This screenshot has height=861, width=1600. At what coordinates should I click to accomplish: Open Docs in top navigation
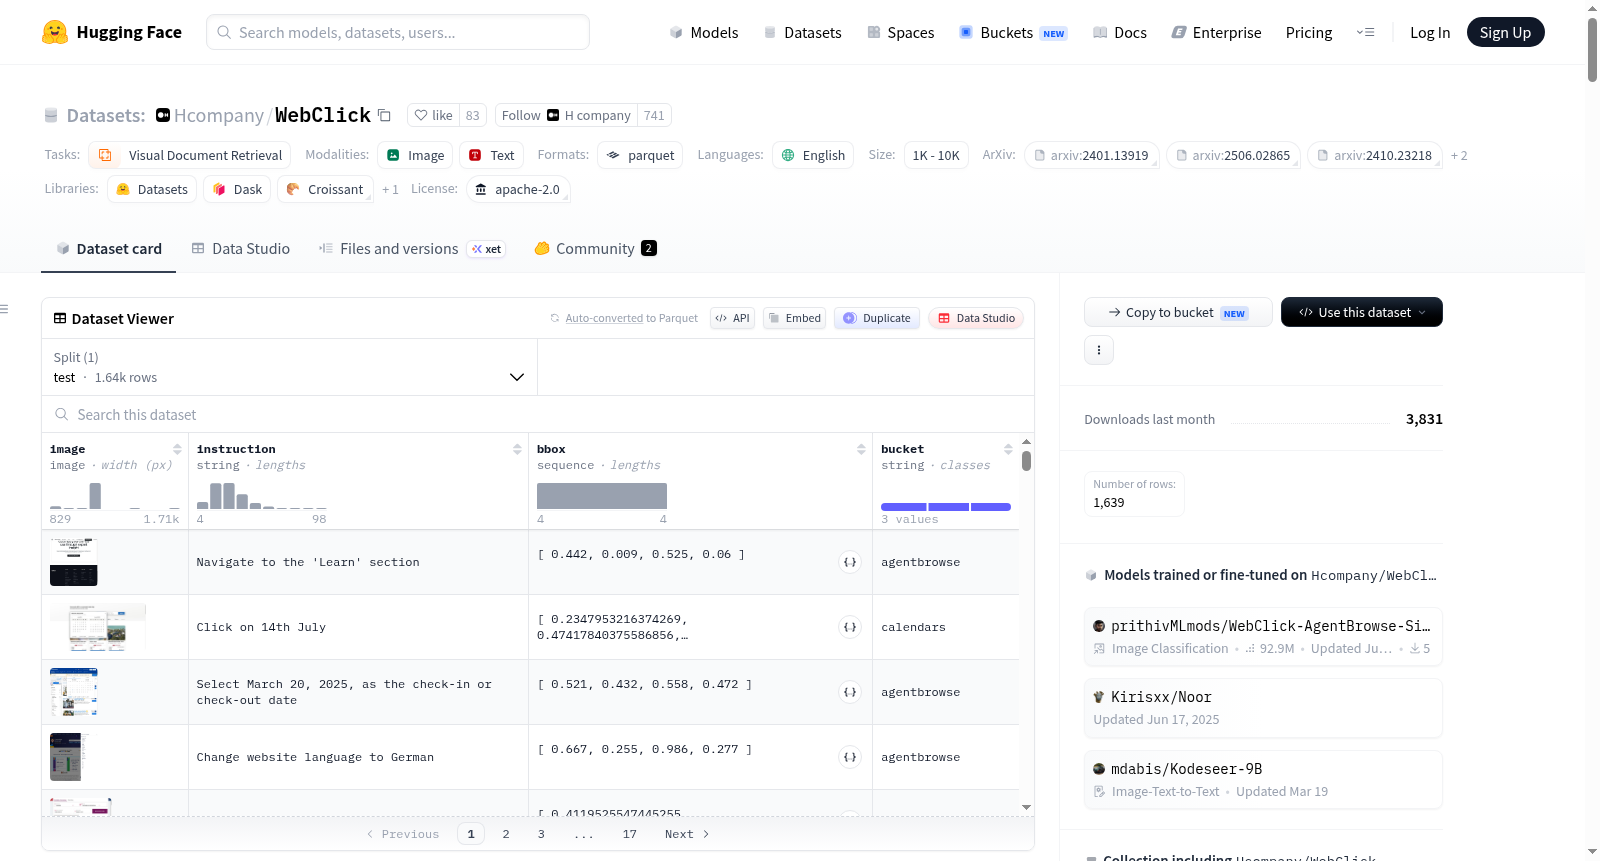point(1119,32)
